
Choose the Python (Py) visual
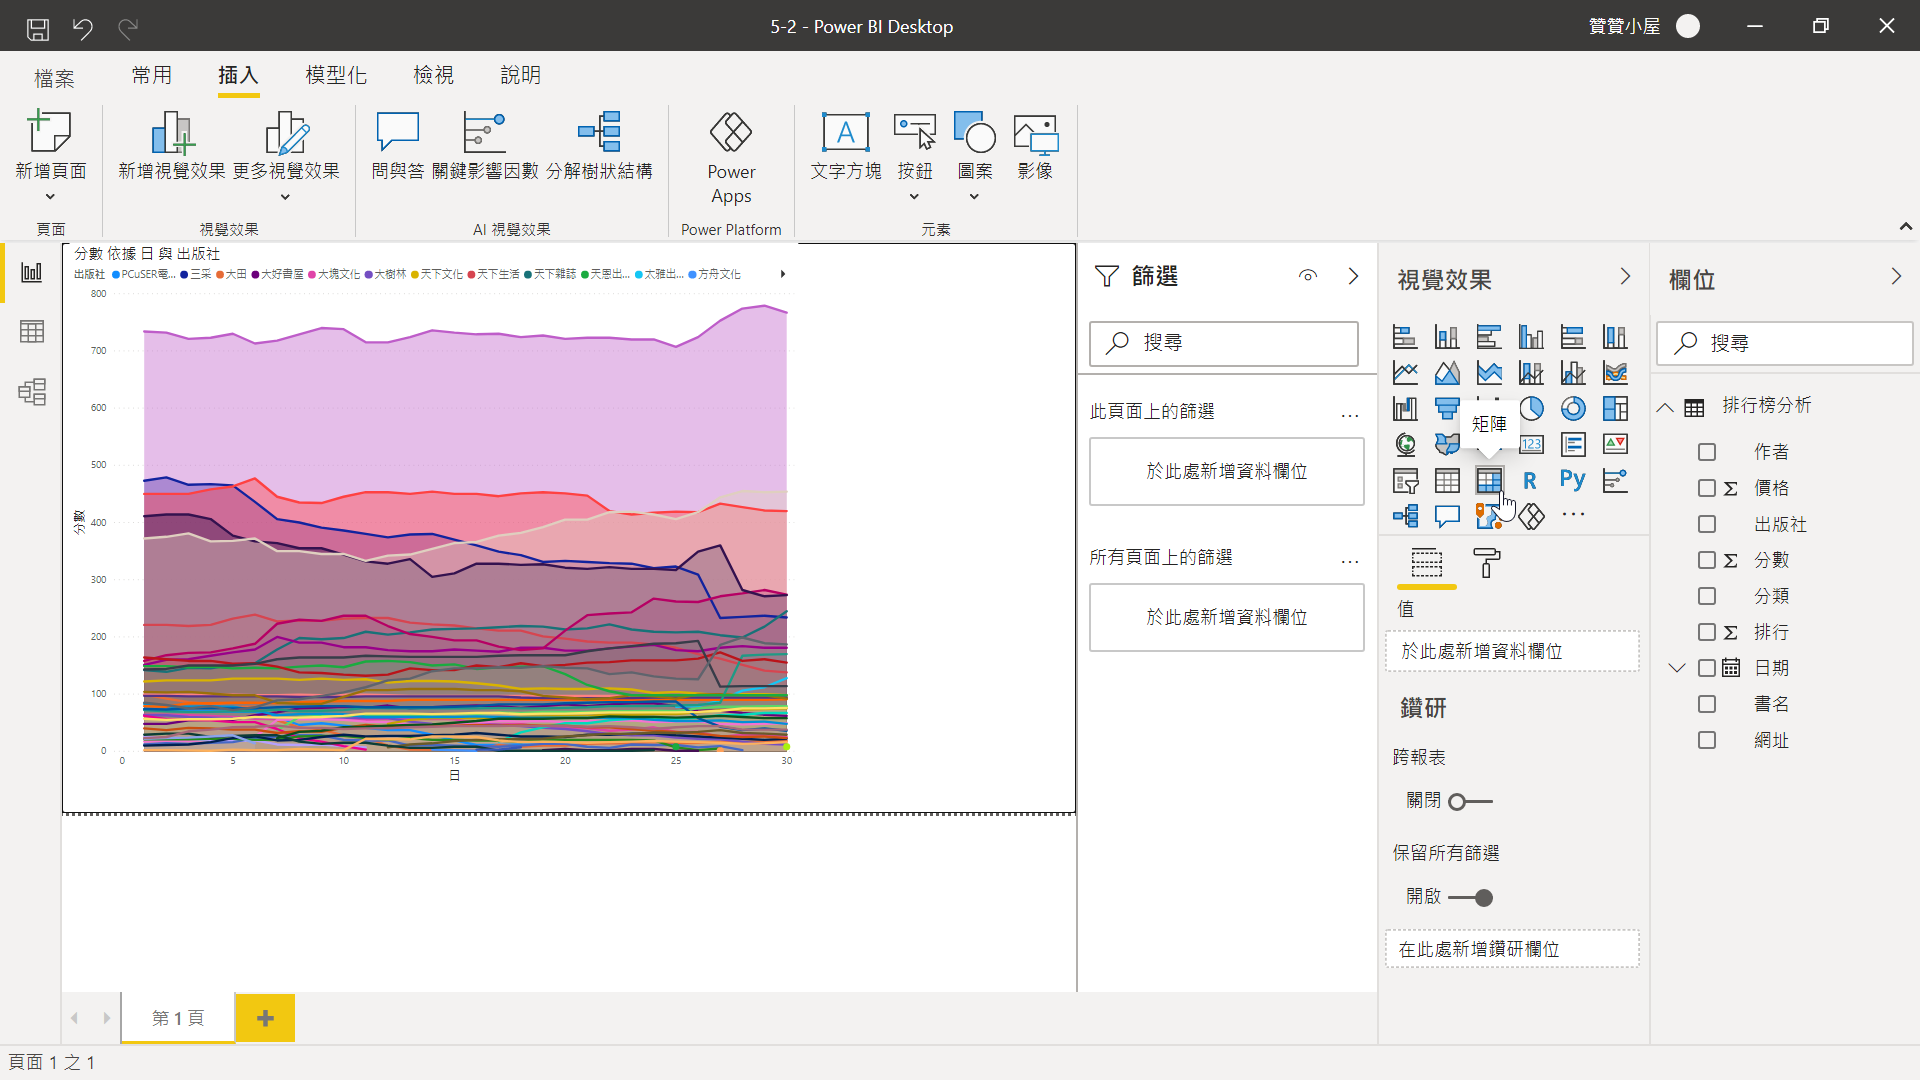click(1573, 481)
